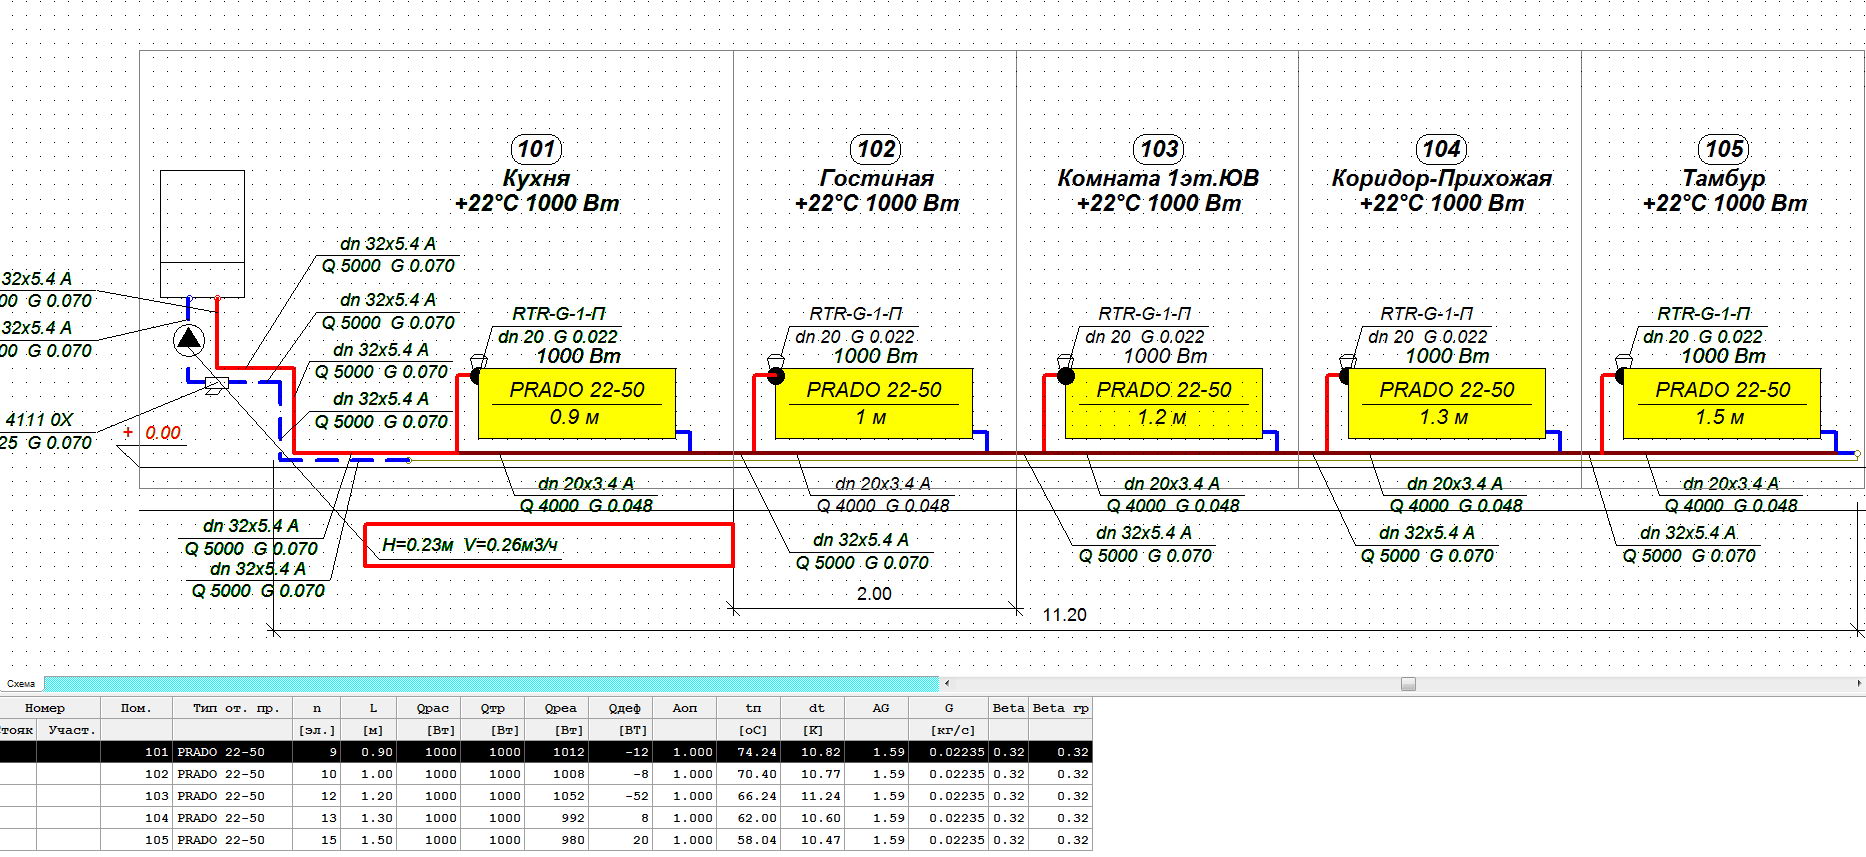This screenshot has width=1866, height=857.
Task: Select the thermostatic valve on the 1.2 м radiator
Action: click(x=1065, y=370)
